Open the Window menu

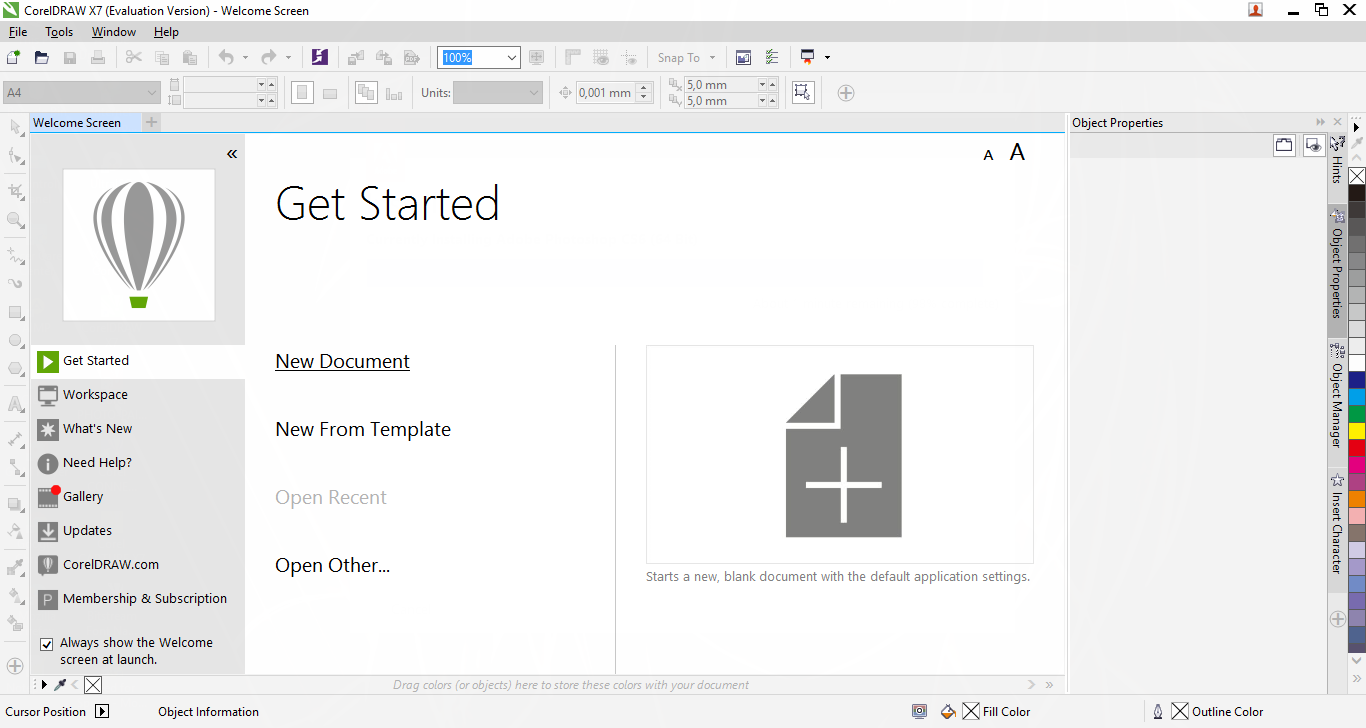pyautogui.click(x=114, y=32)
